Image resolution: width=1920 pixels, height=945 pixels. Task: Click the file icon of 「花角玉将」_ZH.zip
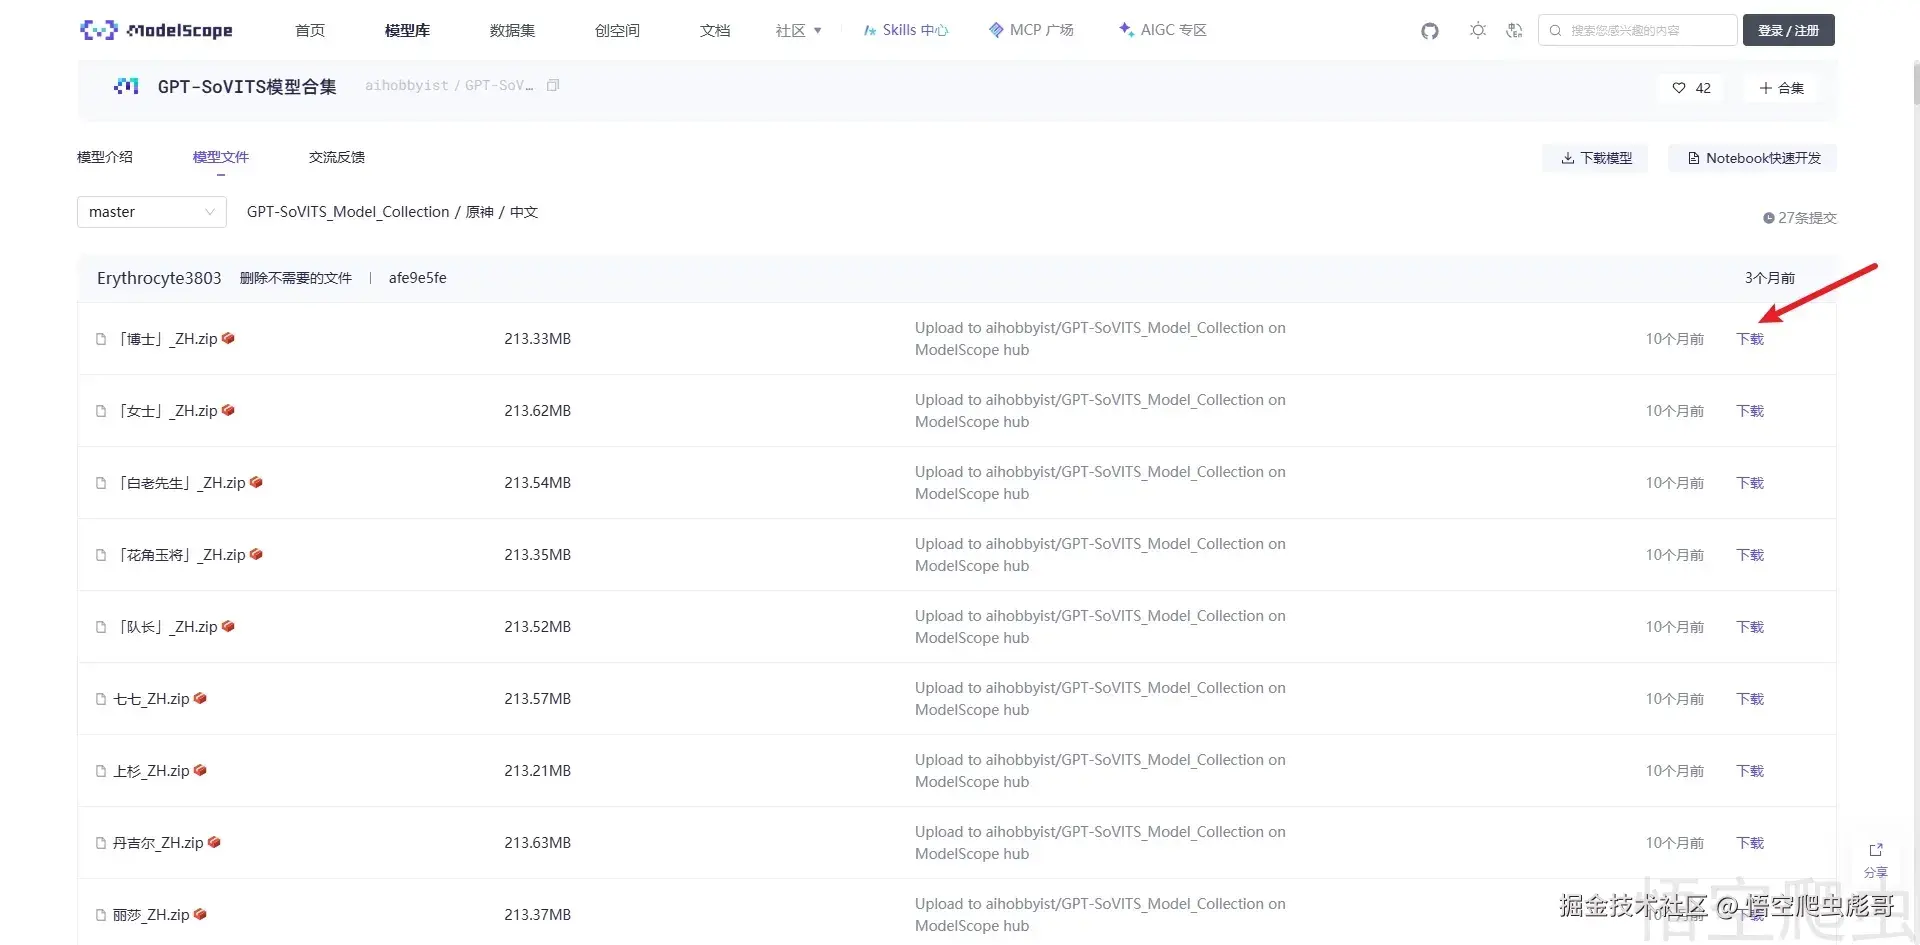(101, 555)
